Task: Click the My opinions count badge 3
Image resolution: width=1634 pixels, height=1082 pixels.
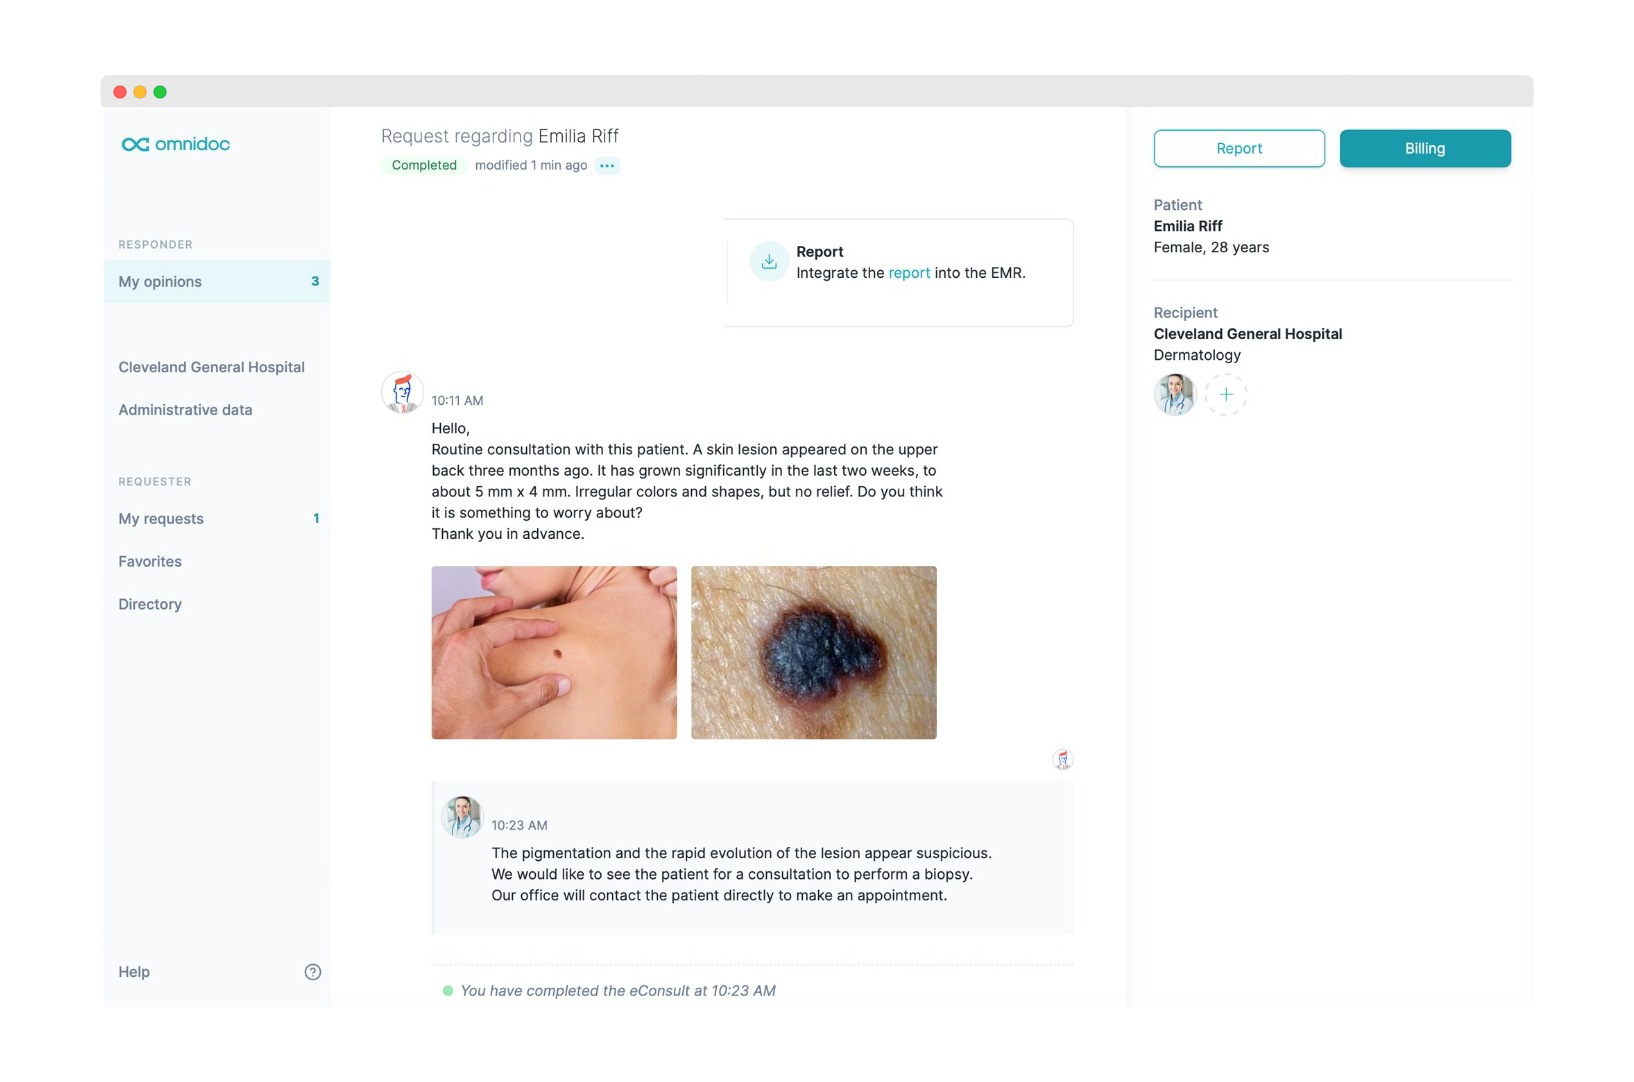Action: (315, 282)
